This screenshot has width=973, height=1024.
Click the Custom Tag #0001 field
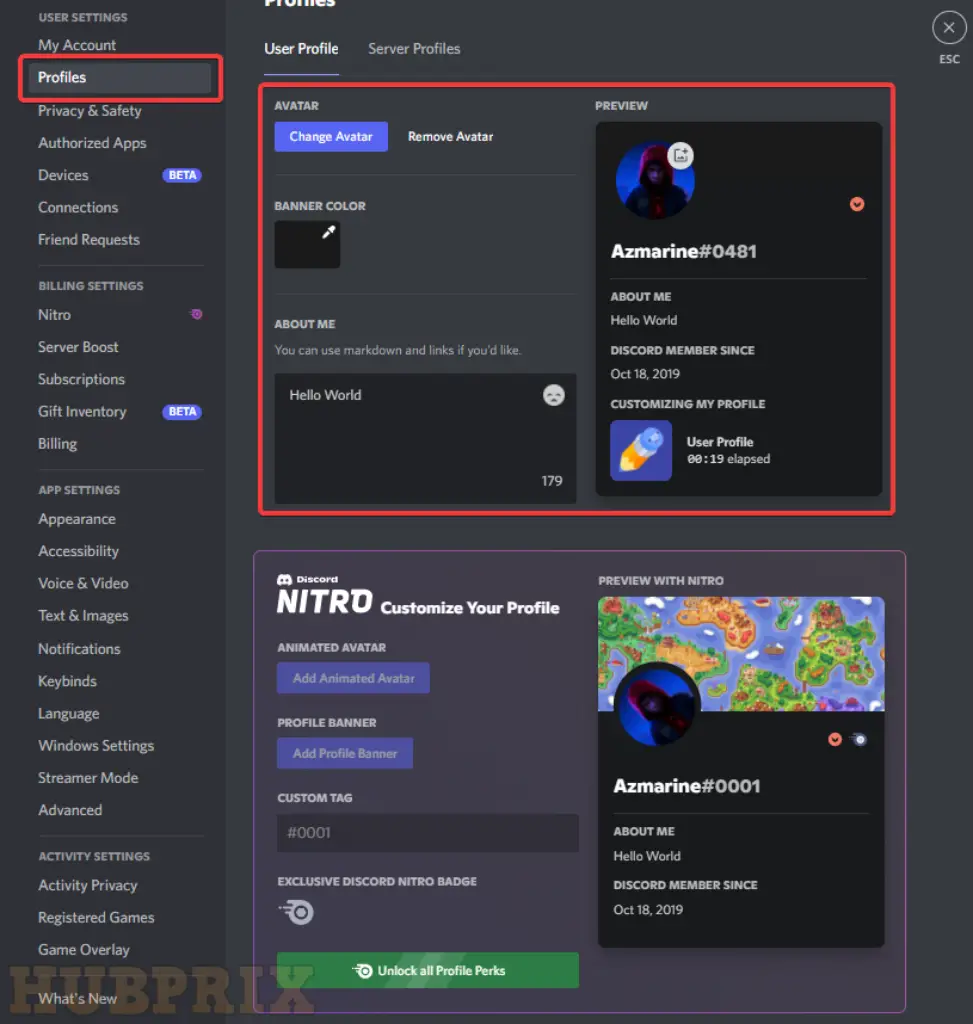(x=428, y=833)
